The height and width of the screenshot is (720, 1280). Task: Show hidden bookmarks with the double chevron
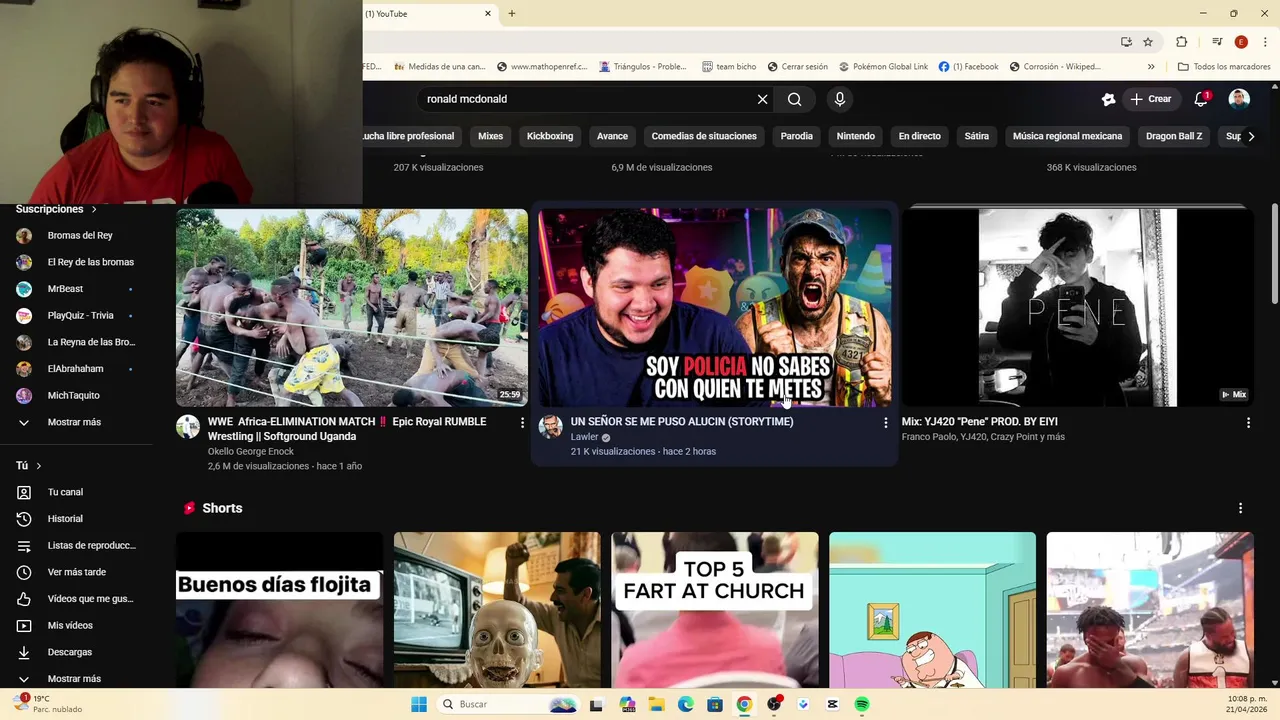[x=1151, y=67]
